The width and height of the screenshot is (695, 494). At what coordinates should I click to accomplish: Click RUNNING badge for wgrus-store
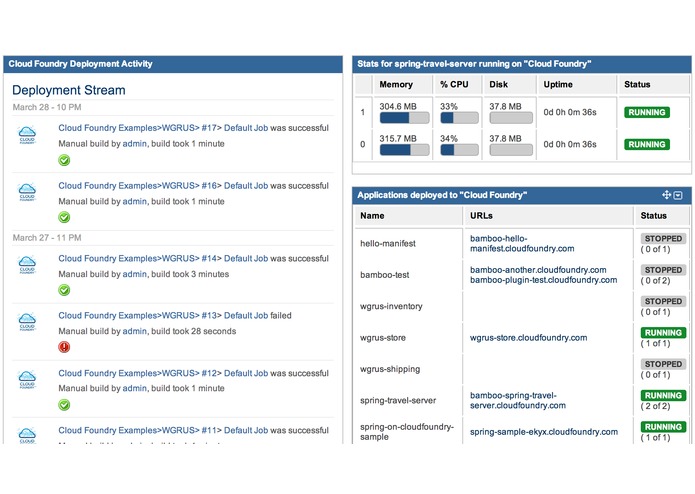(663, 333)
